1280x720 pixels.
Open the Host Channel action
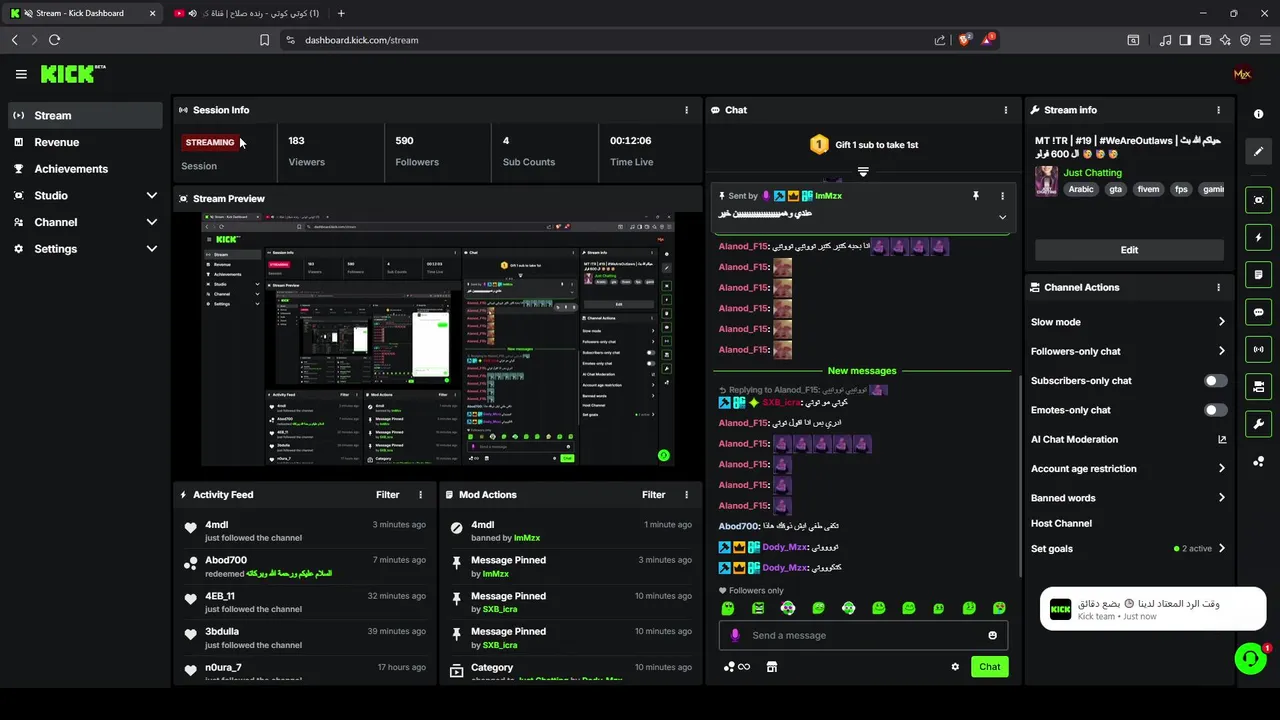coord(1061,523)
